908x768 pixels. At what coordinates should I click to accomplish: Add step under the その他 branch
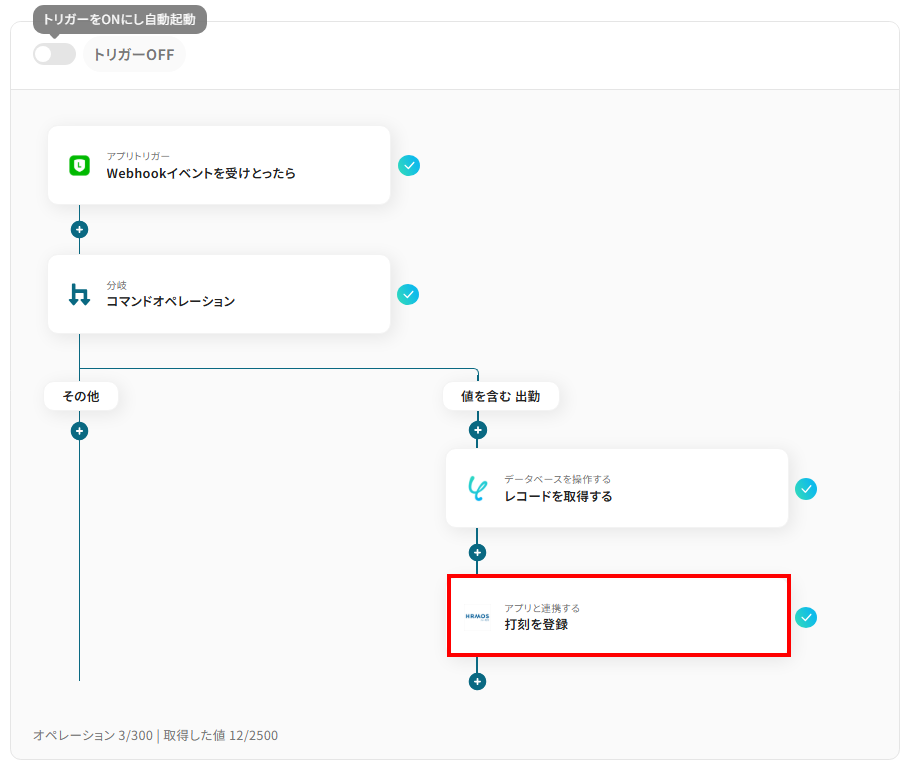79,431
